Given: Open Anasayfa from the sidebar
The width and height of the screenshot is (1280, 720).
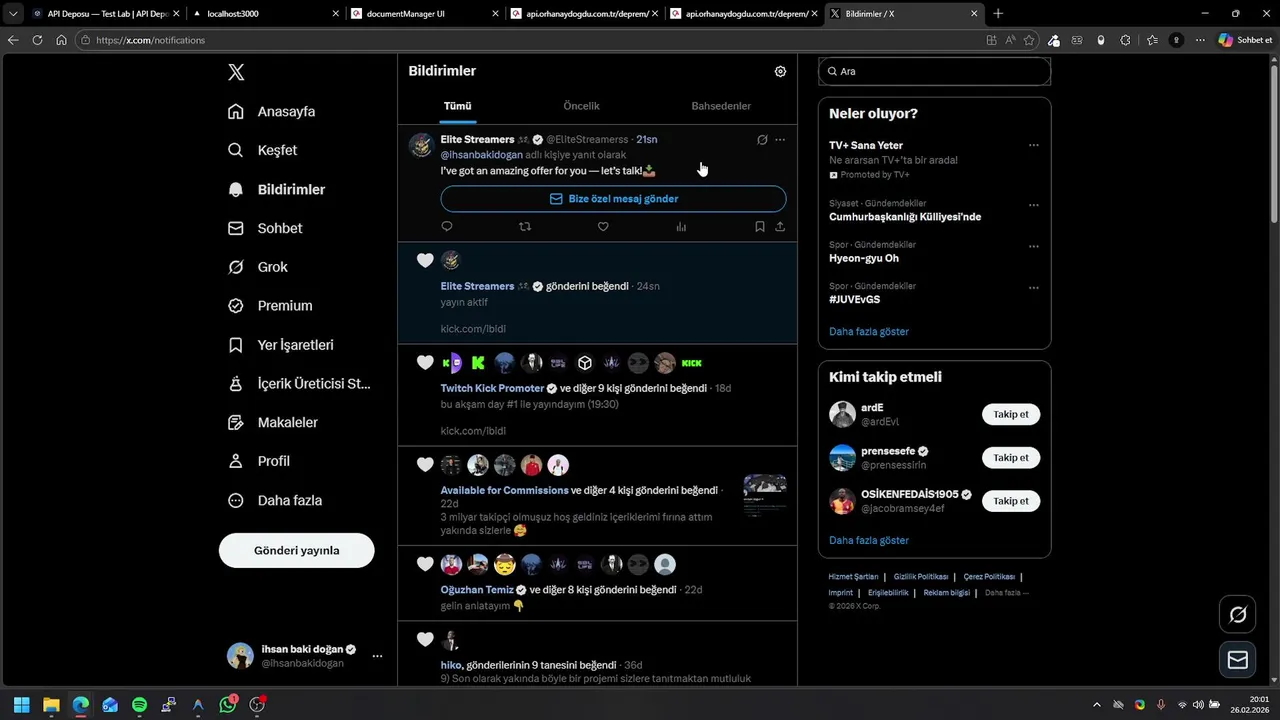Looking at the screenshot, I should [272, 111].
